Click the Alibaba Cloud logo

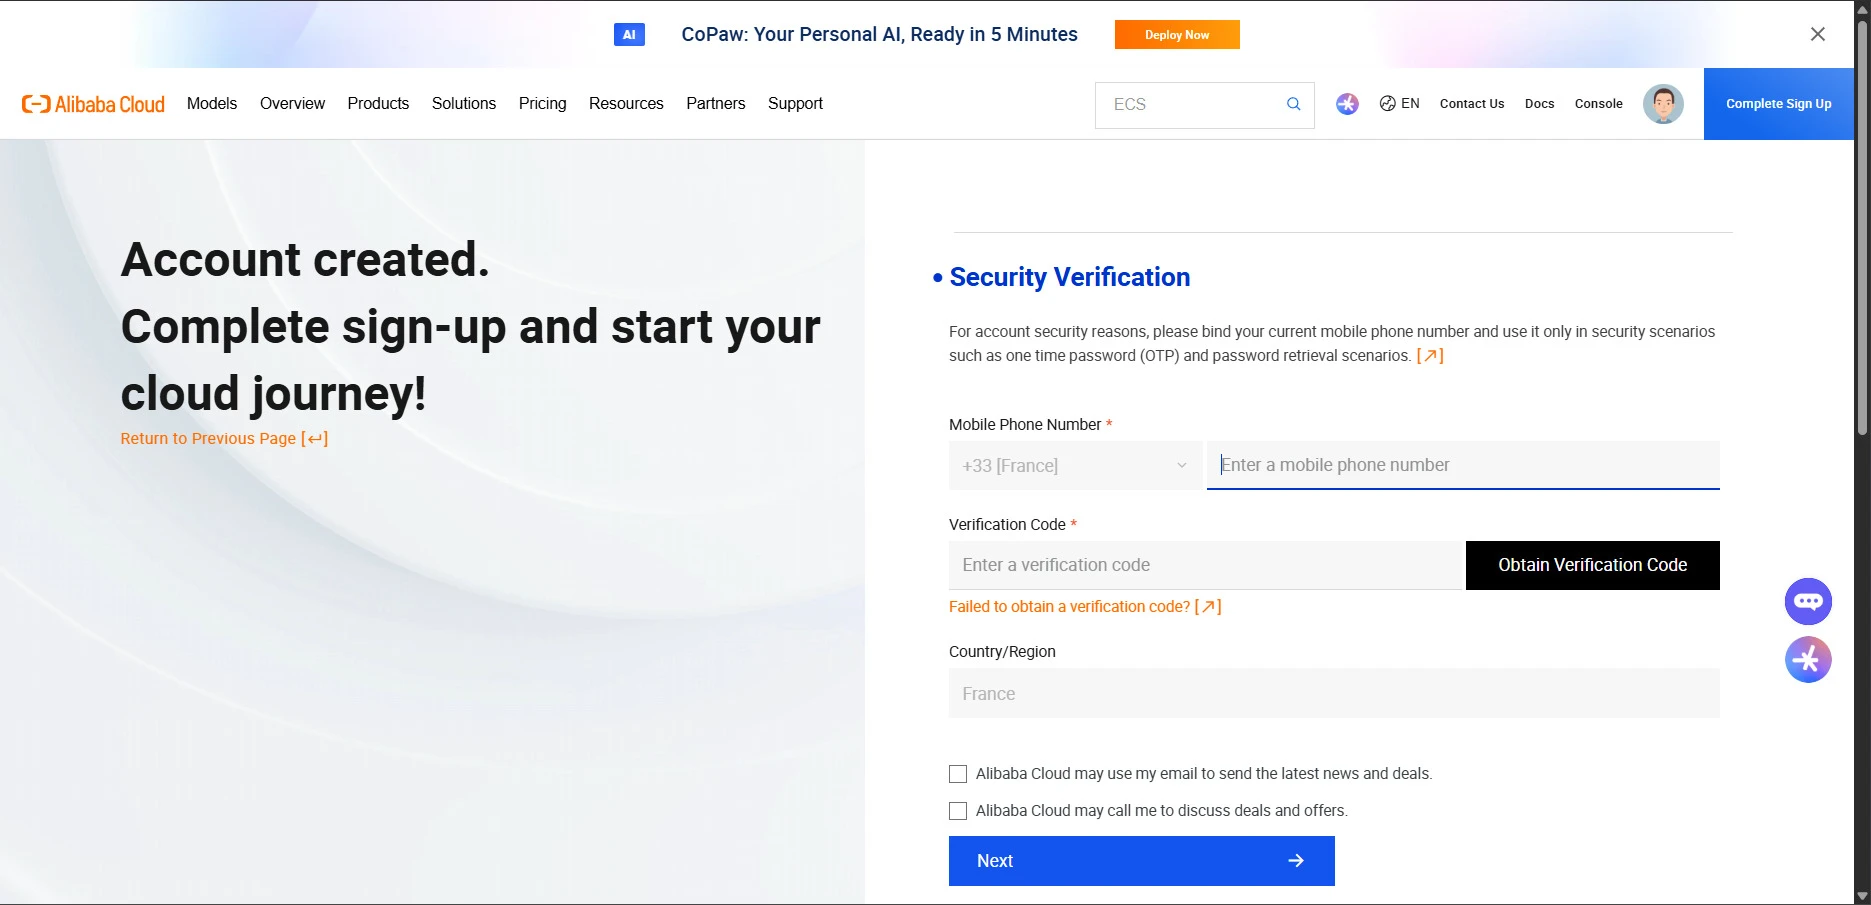point(93,104)
